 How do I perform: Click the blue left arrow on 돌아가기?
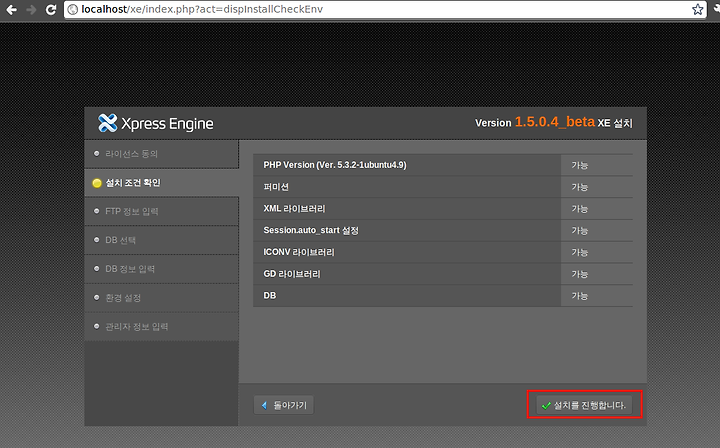click(264, 405)
